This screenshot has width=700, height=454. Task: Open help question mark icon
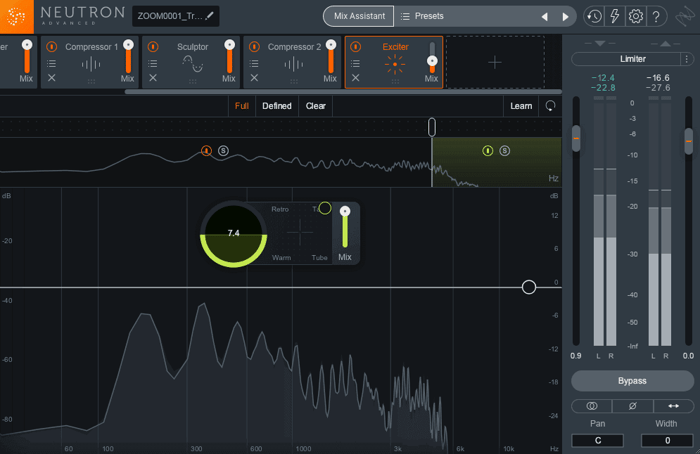point(656,17)
